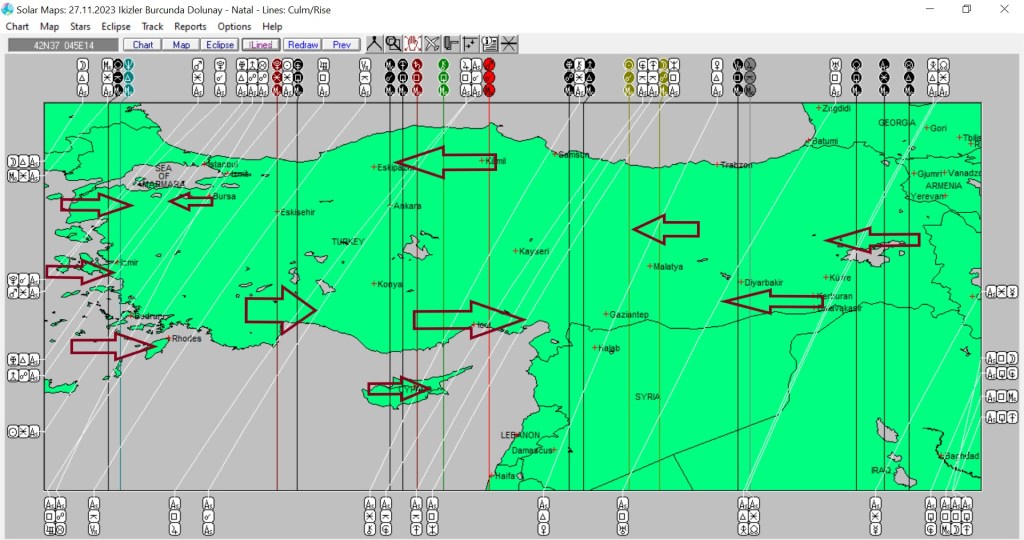Click the airplane icon in toolbar

point(432,44)
